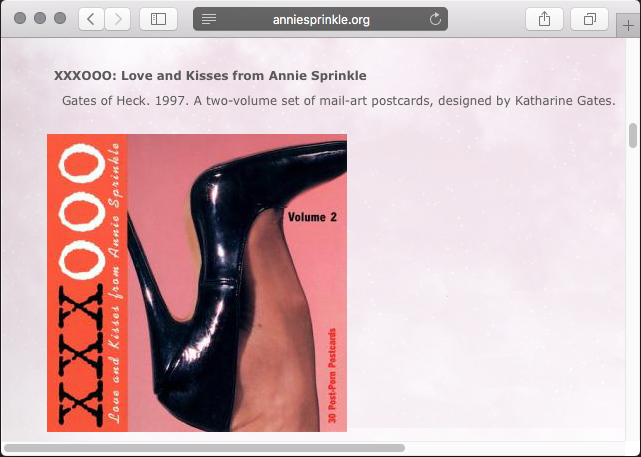This screenshot has width=641, height=457.
Task: Click the orange XXXOOO title strip
Action: click(87, 283)
